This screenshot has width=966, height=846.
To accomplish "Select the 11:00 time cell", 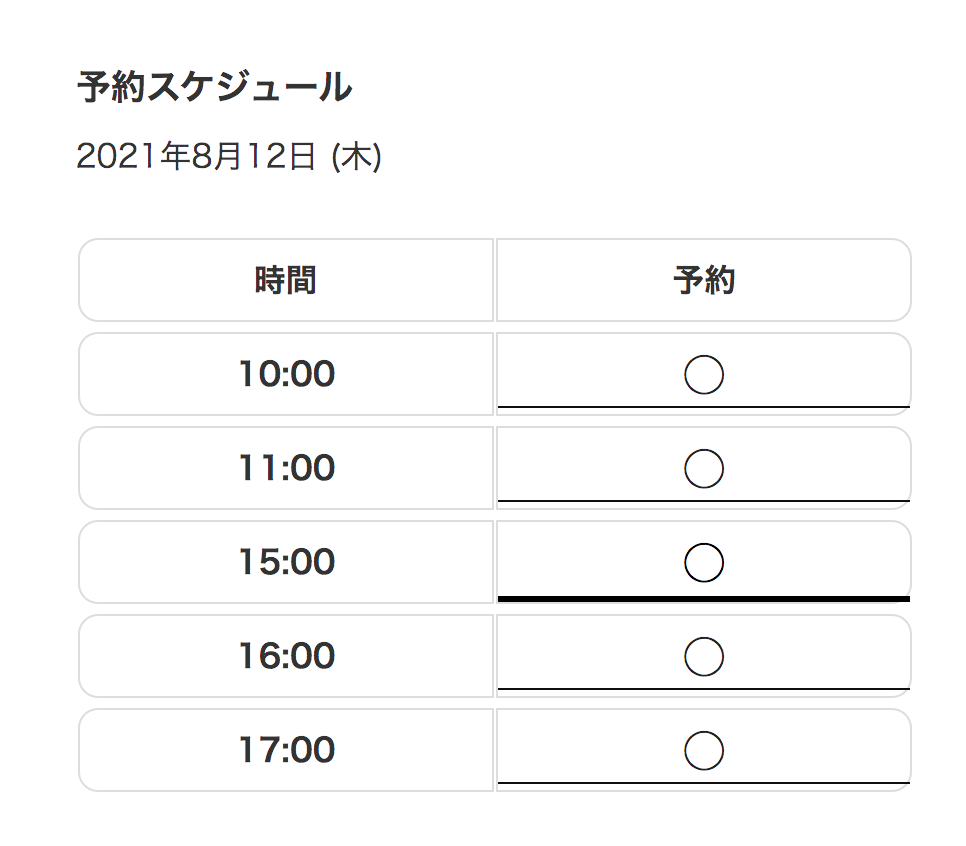I will 286,469.
